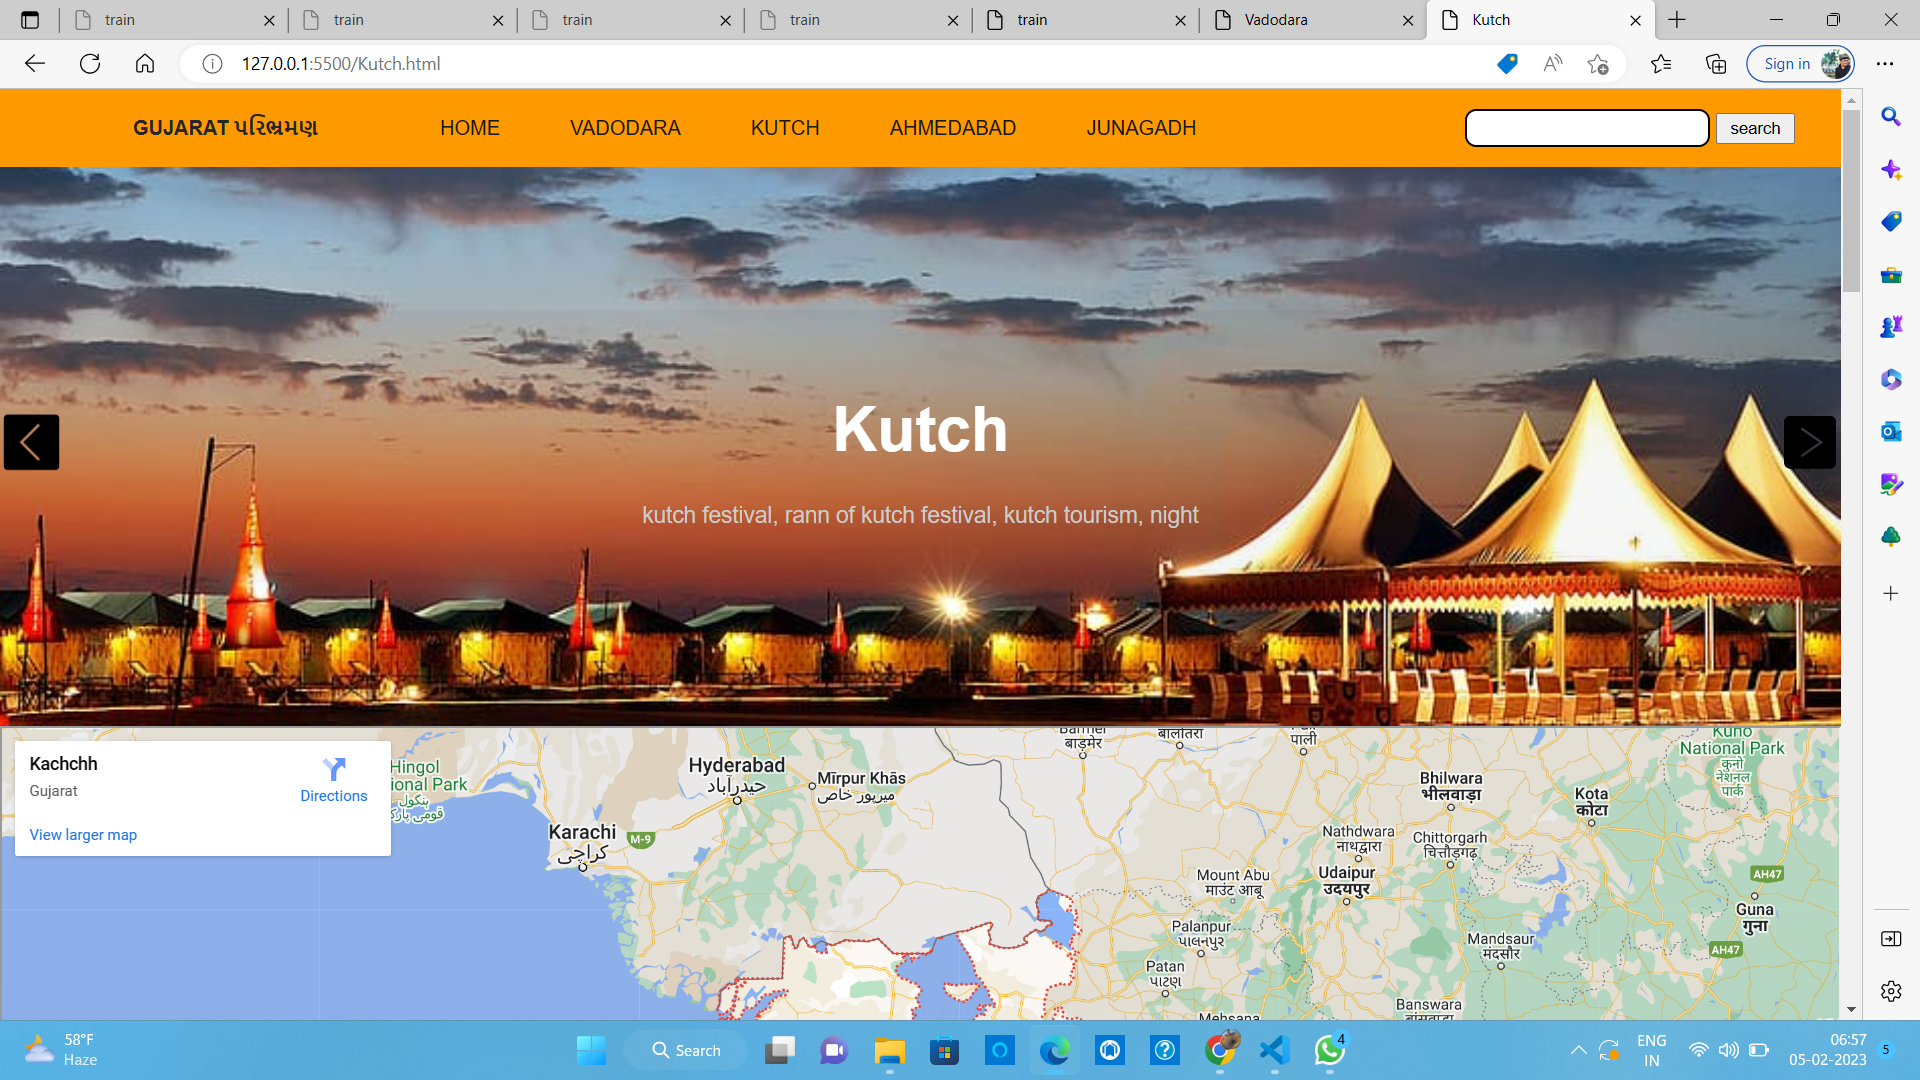Open Microsoft 365 in the sidebar
This screenshot has width=1920, height=1080.
click(x=1891, y=379)
